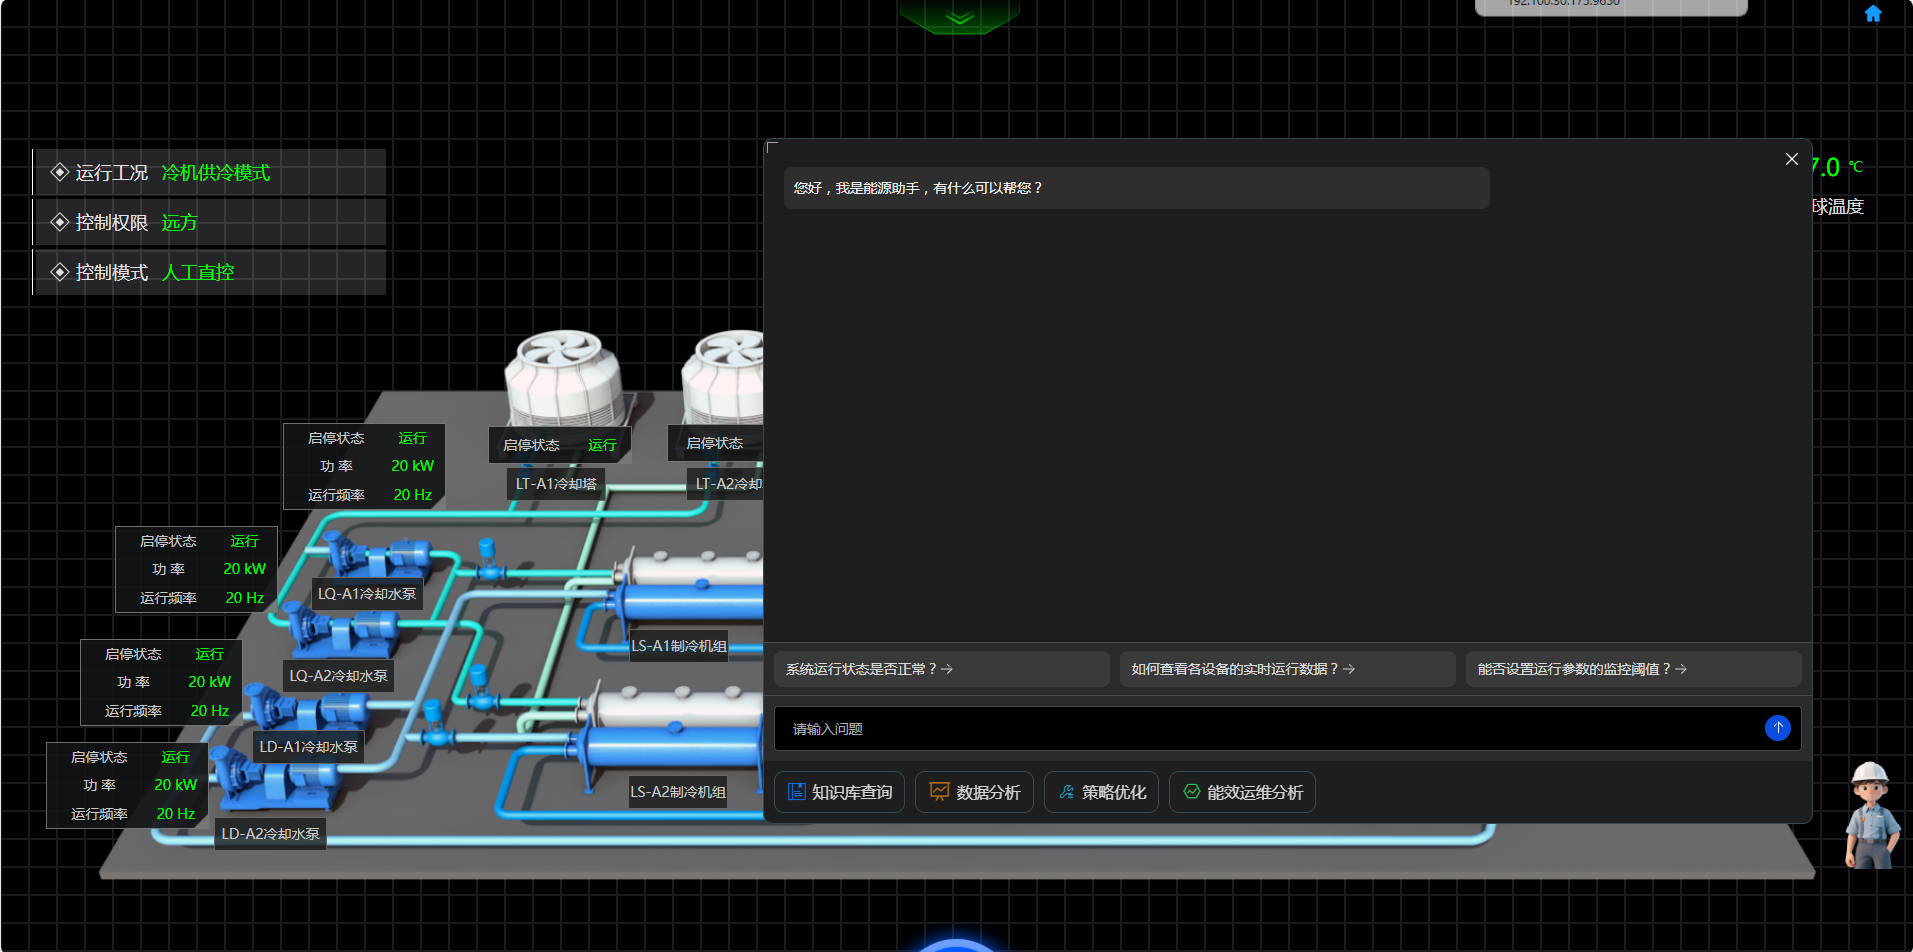Select the 运行工况 status row
This screenshot has height=952, width=1913.
tap(209, 173)
